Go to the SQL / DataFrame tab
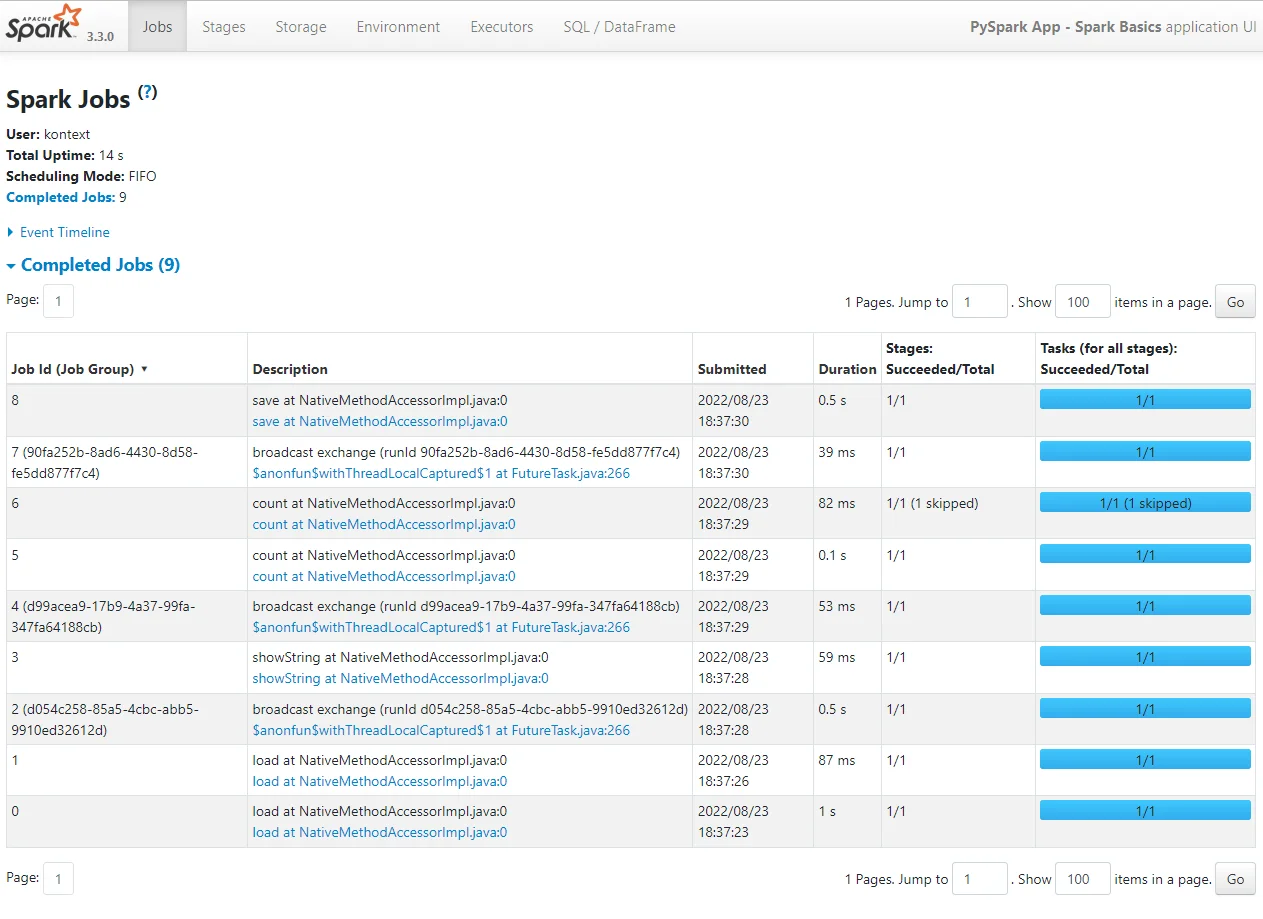Screen dimensions: 1263x919 (619, 27)
